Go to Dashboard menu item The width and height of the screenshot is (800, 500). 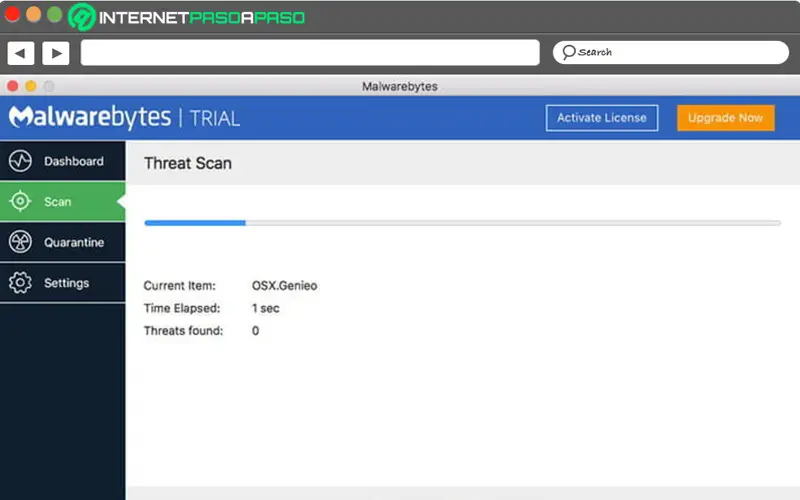(63, 161)
